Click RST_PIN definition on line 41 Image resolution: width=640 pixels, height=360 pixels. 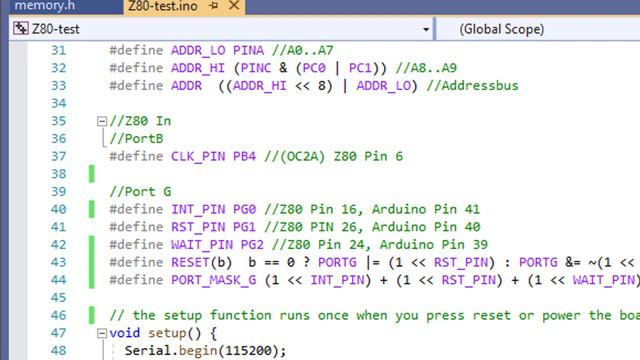click(198, 227)
